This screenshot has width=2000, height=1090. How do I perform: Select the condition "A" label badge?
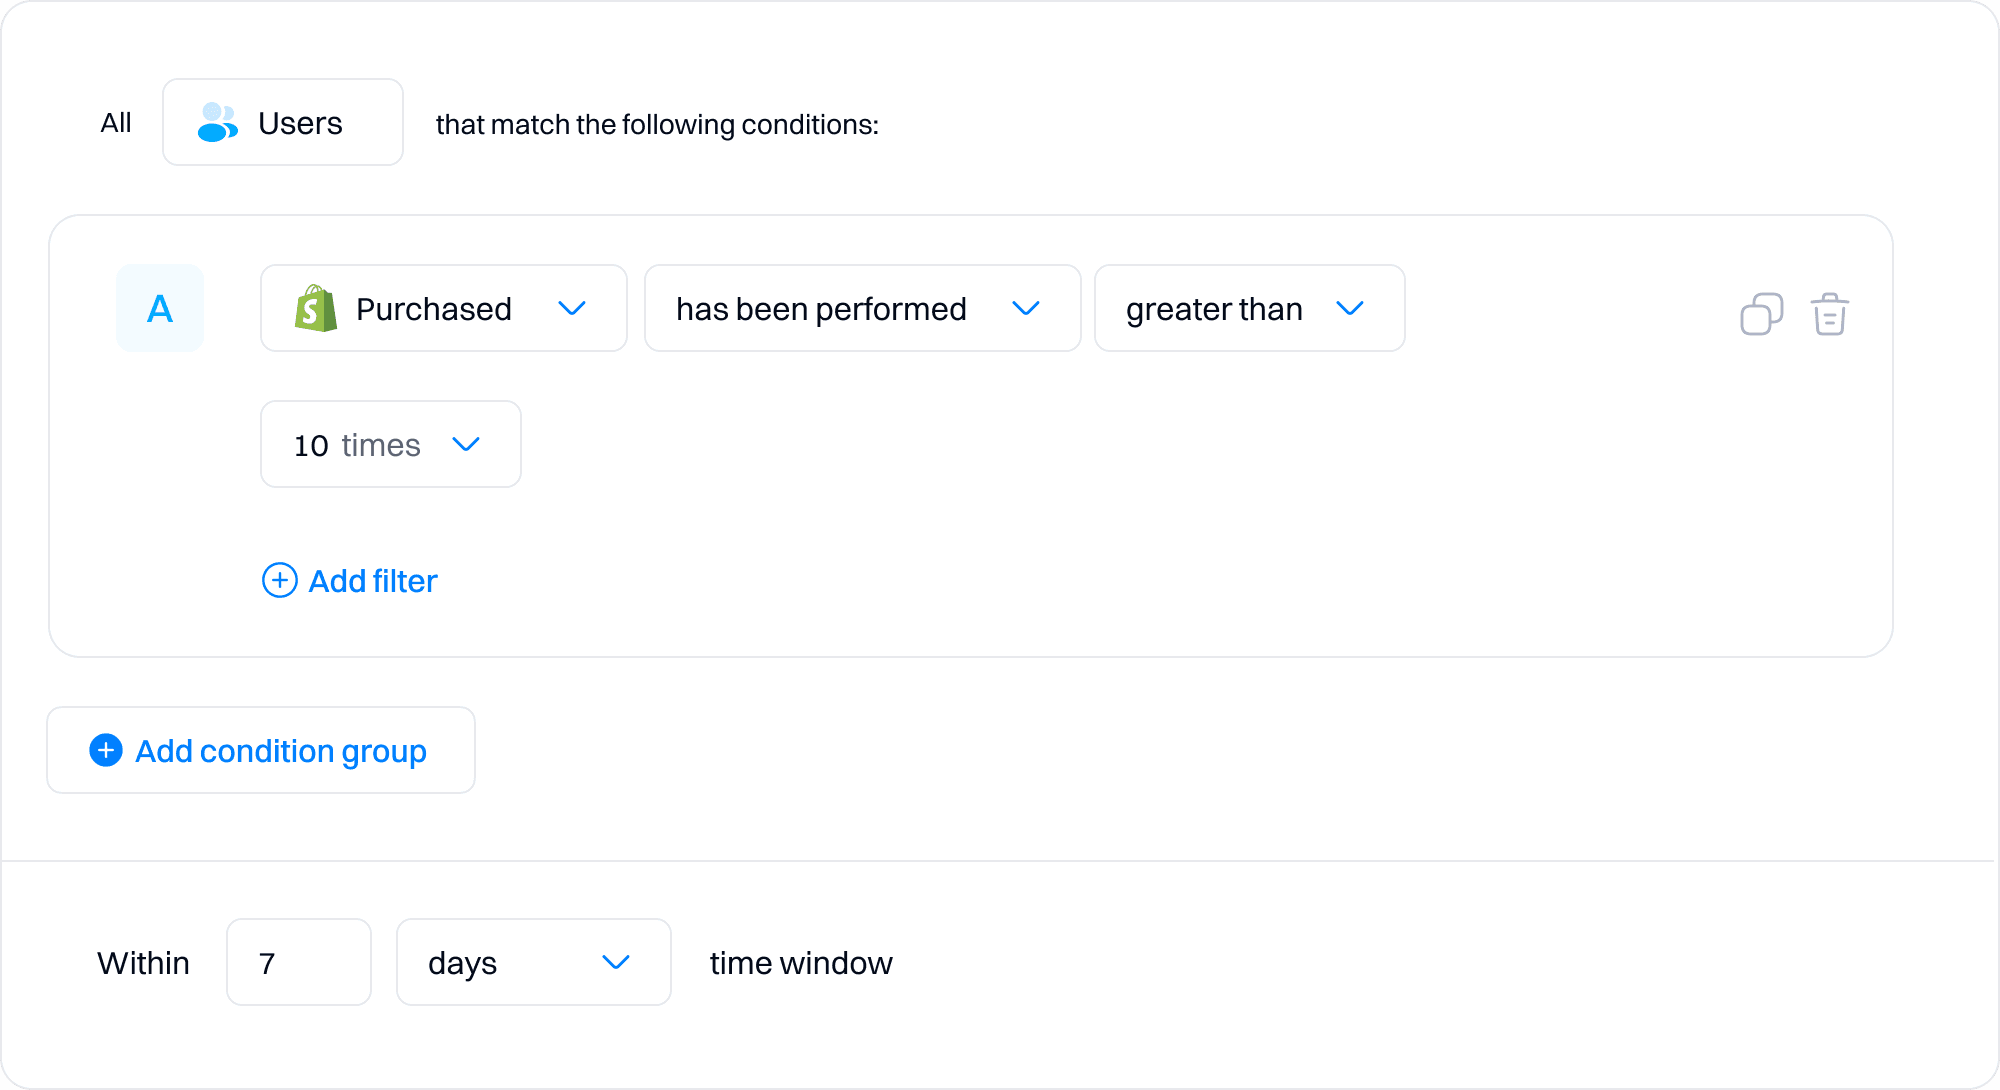coord(160,308)
